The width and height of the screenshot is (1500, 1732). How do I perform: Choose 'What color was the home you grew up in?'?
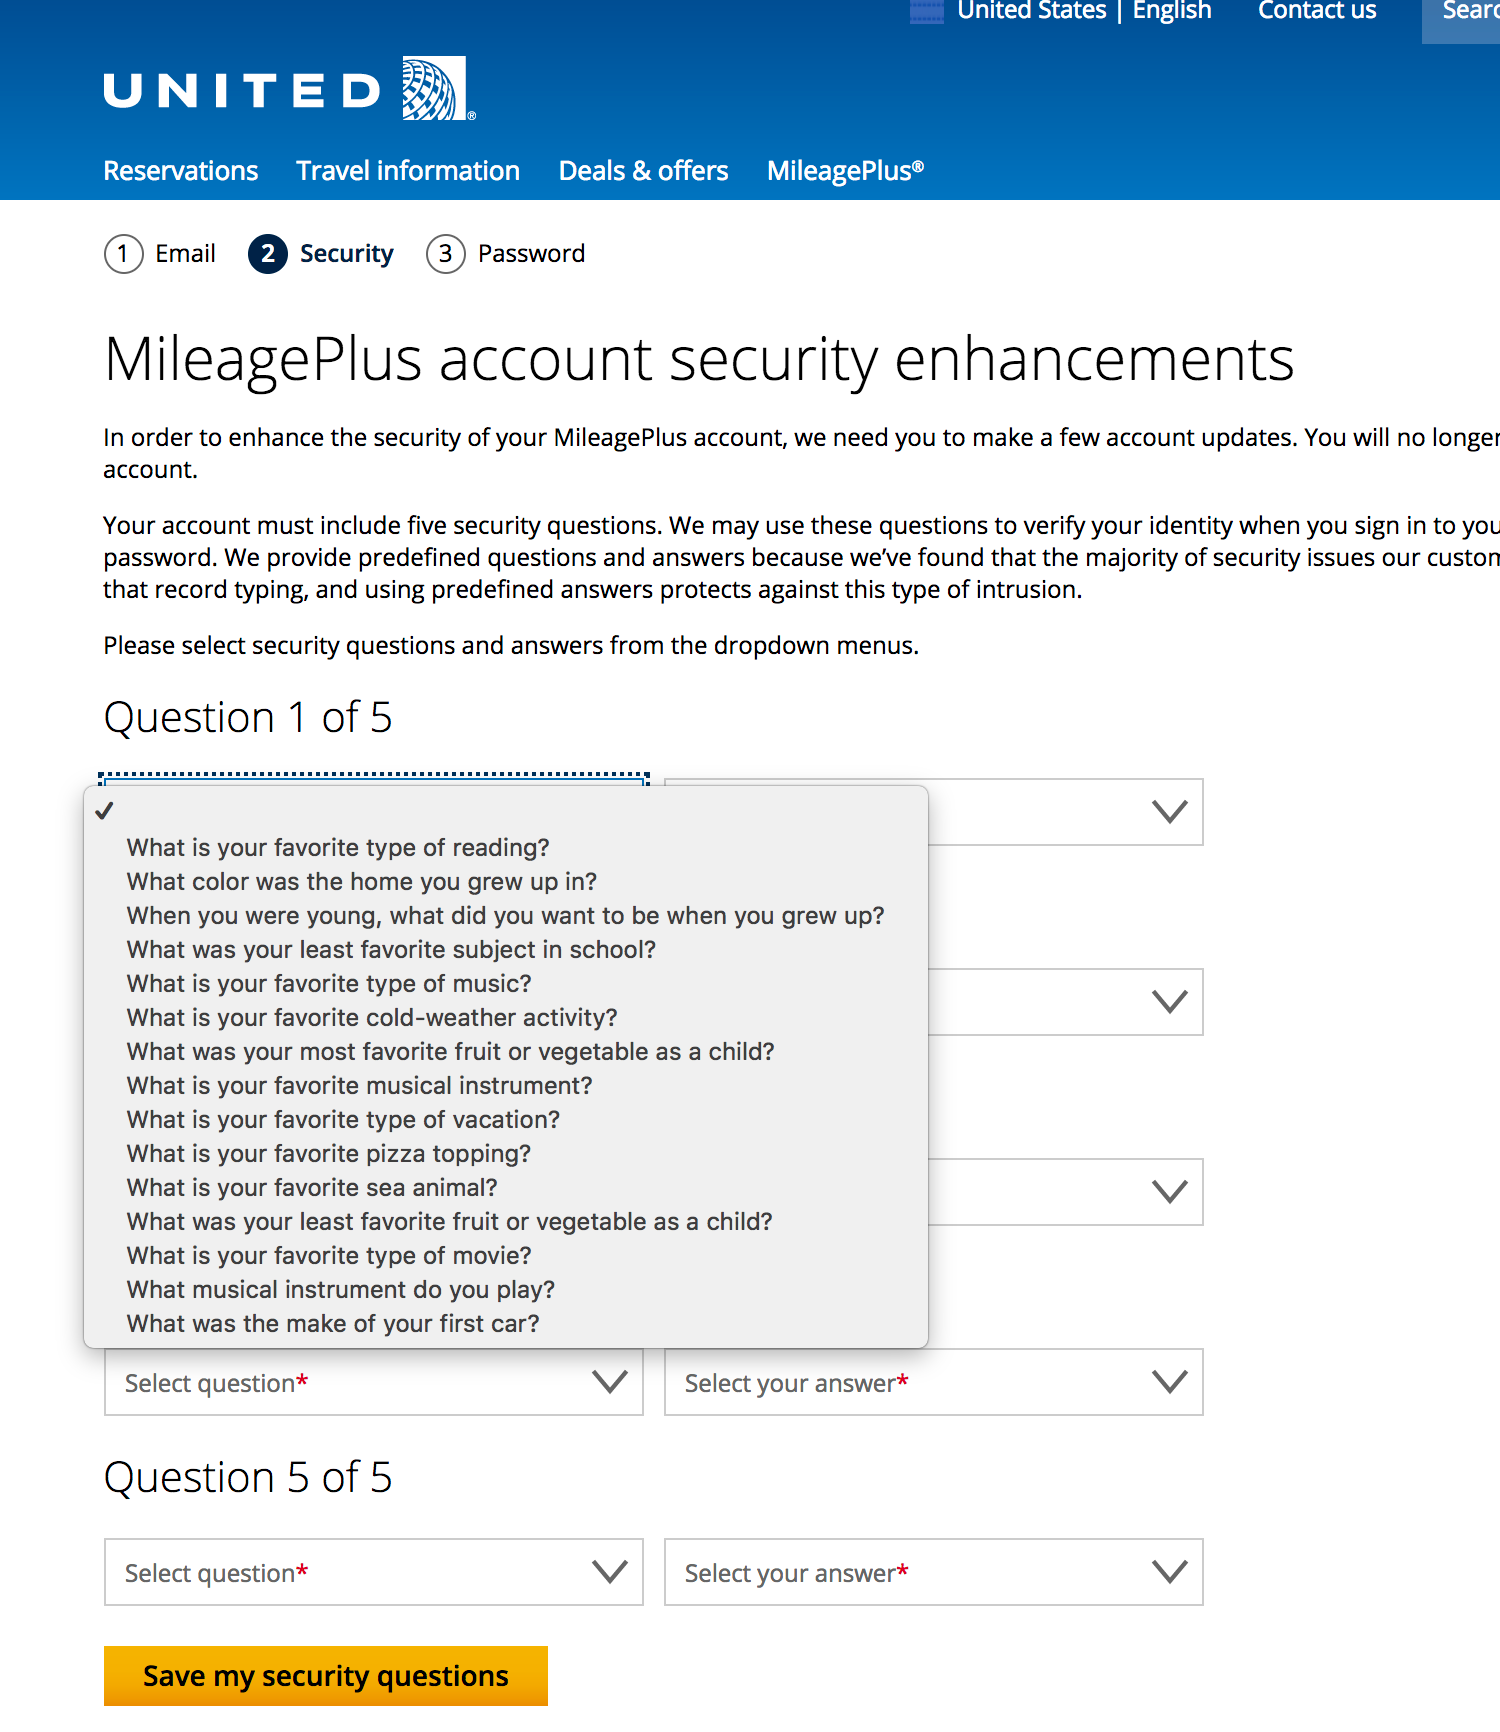(506, 882)
